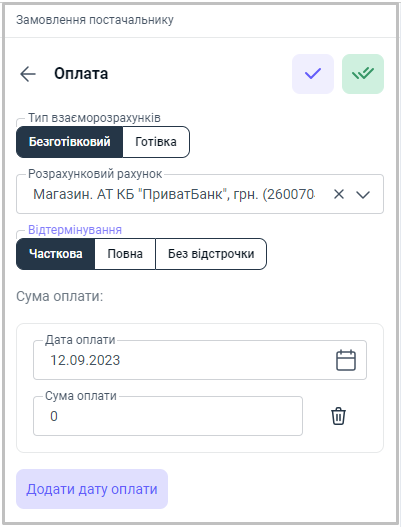This screenshot has height=527, width=401.
Task: Select Без відстрочки option
Action: [211, 254]
